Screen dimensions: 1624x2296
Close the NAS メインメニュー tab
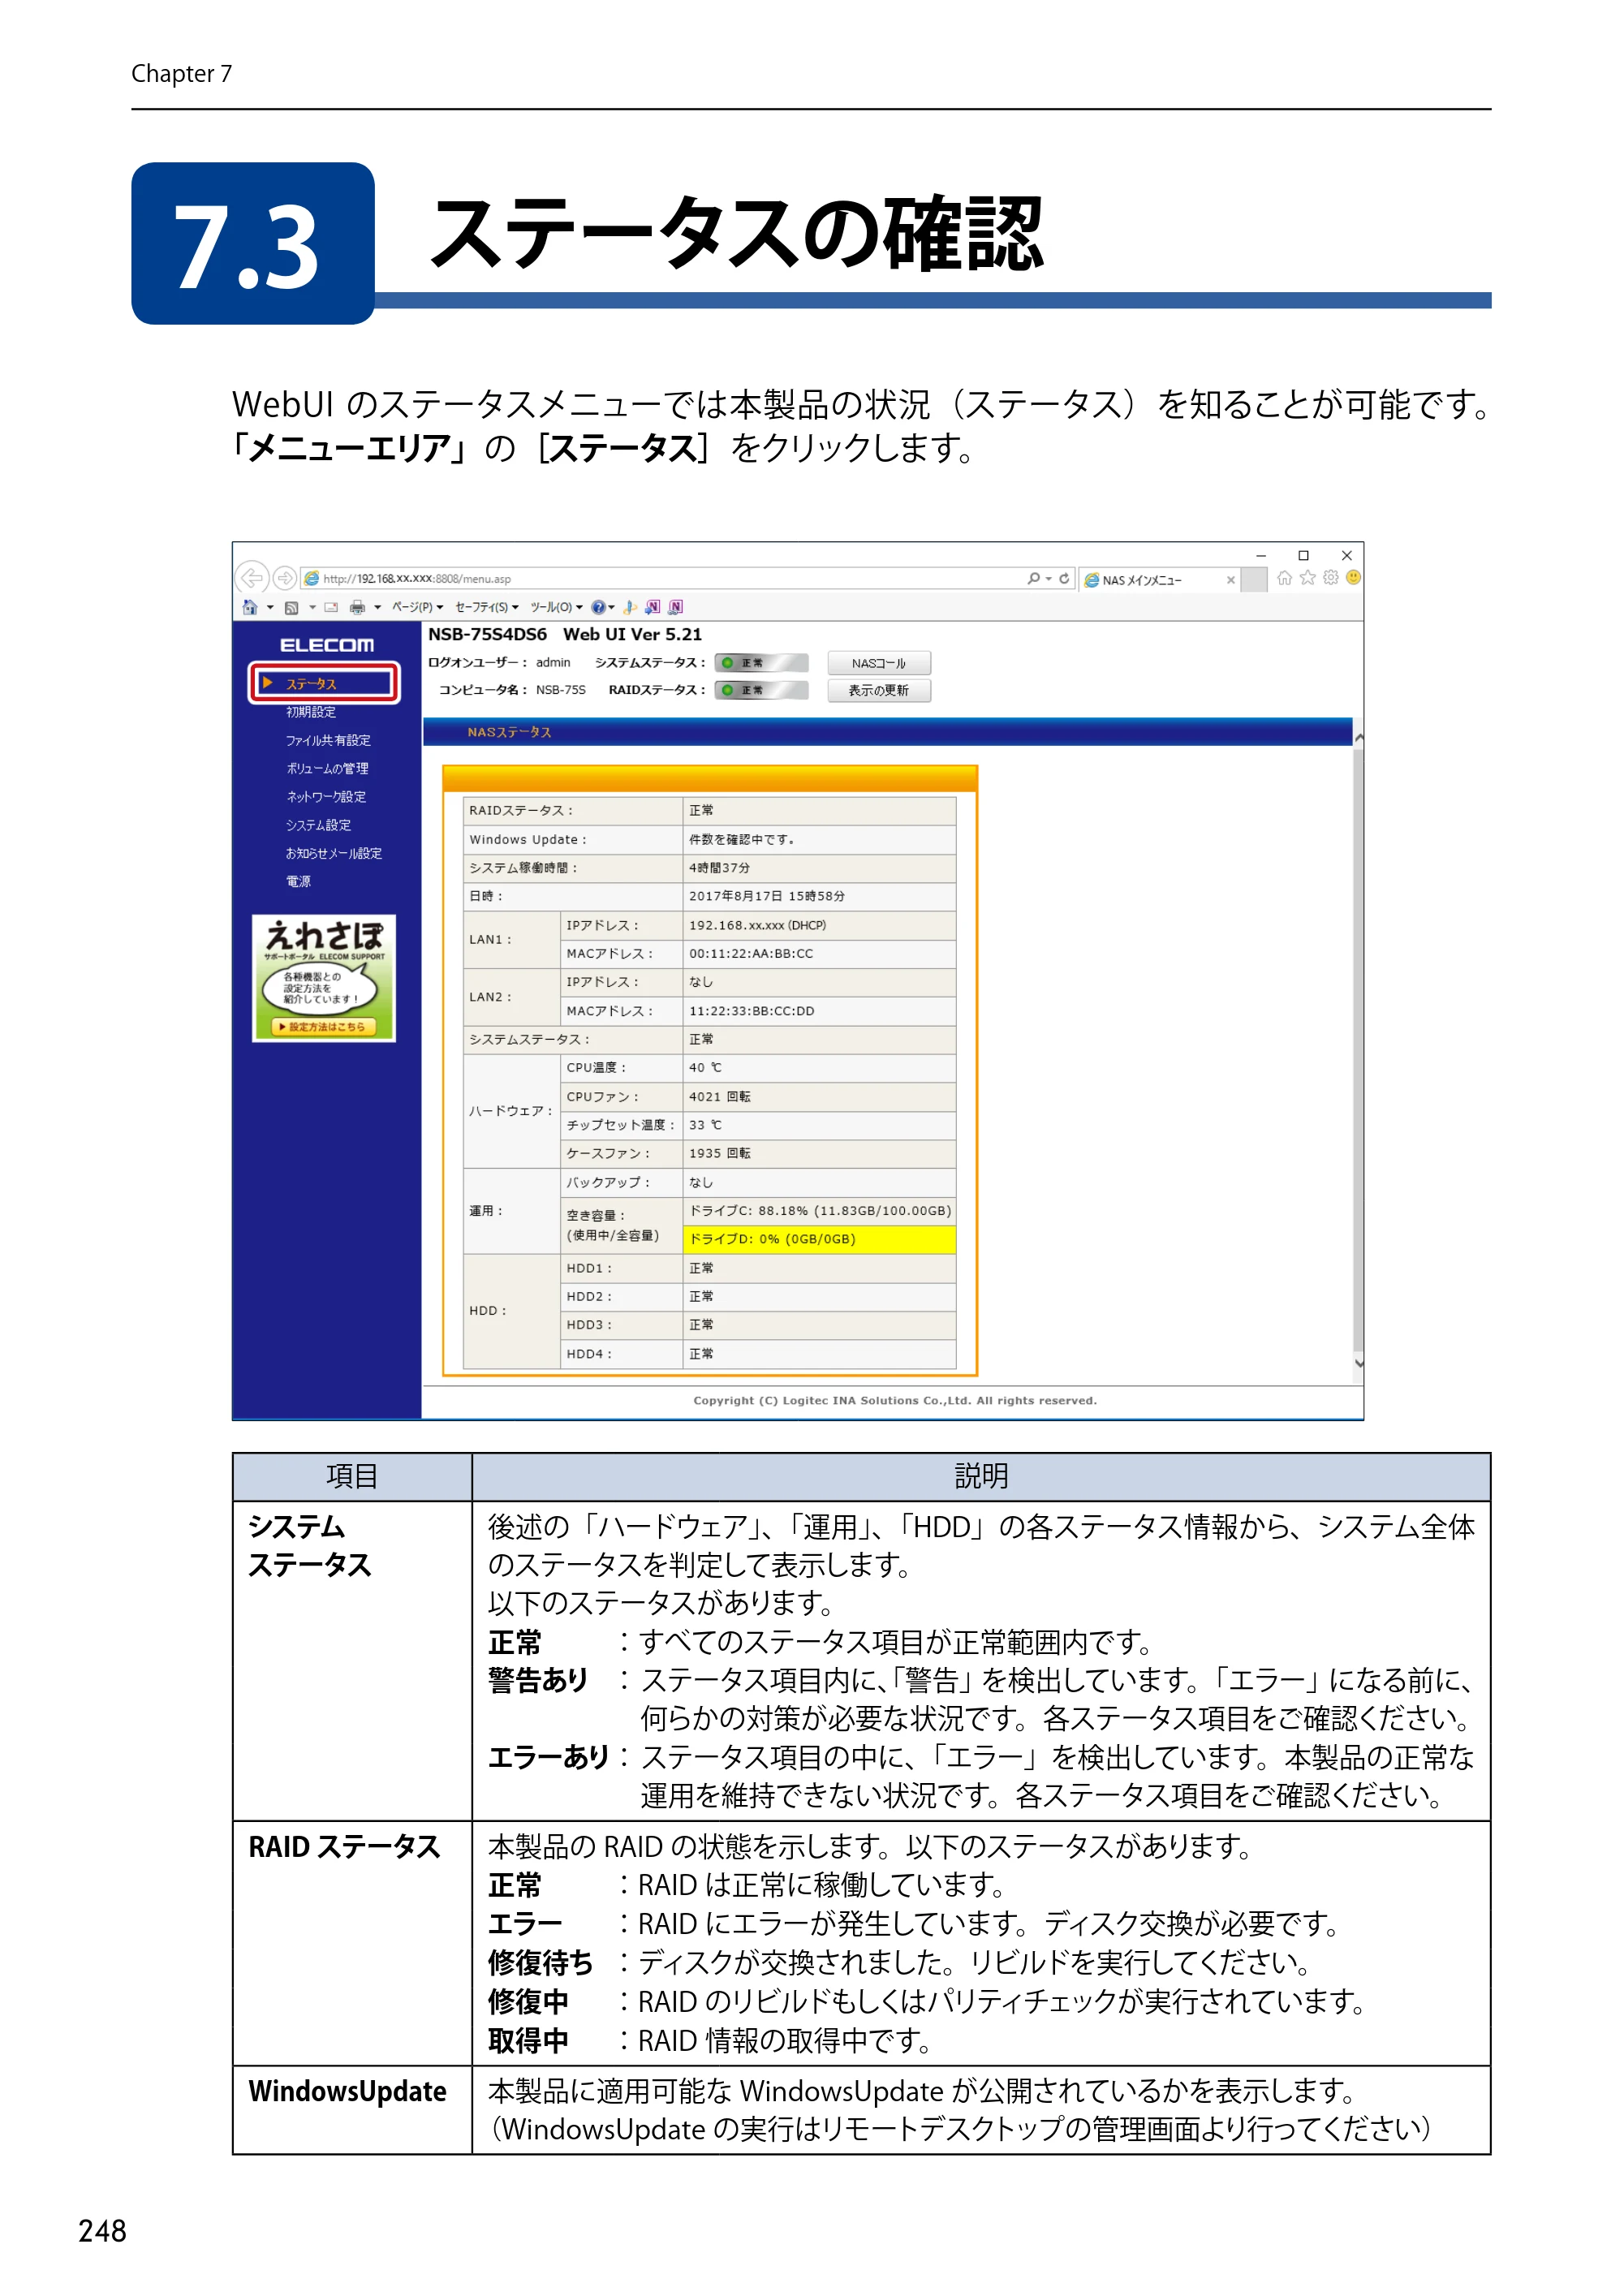[1231, 580]
